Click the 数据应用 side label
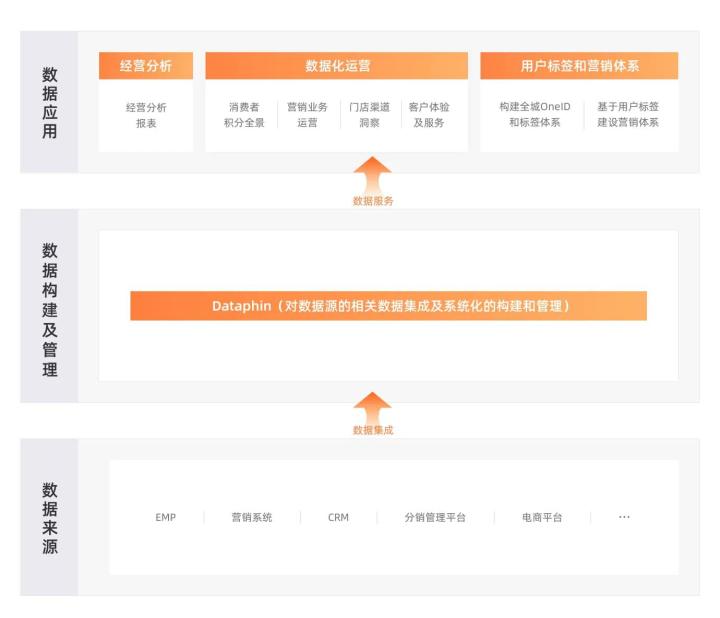 click(x=49, y=103)
